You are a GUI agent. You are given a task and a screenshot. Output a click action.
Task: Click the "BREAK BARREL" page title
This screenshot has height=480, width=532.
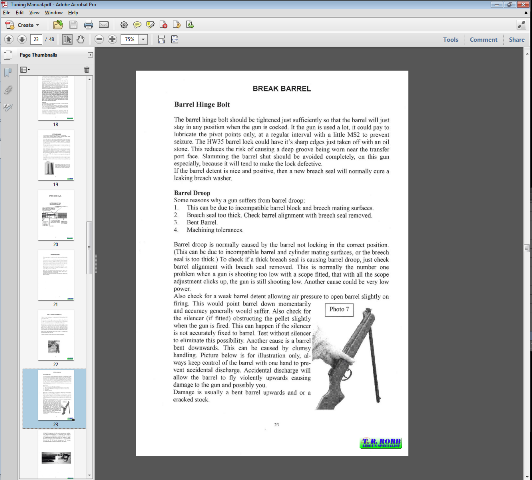pos(282,89)
